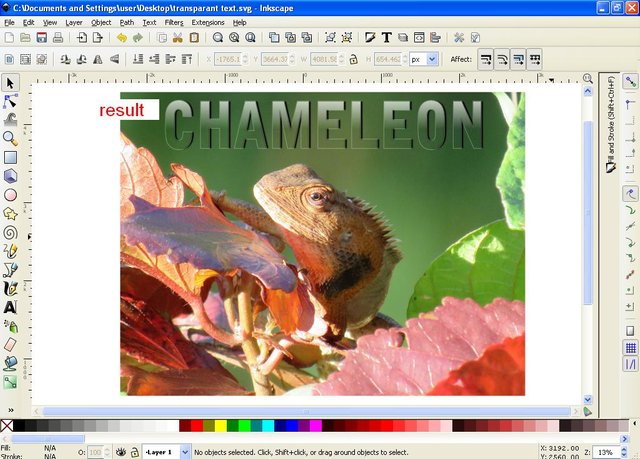Open the Layer menu
This screenshot has width=640, height=459.
(74, 22)
